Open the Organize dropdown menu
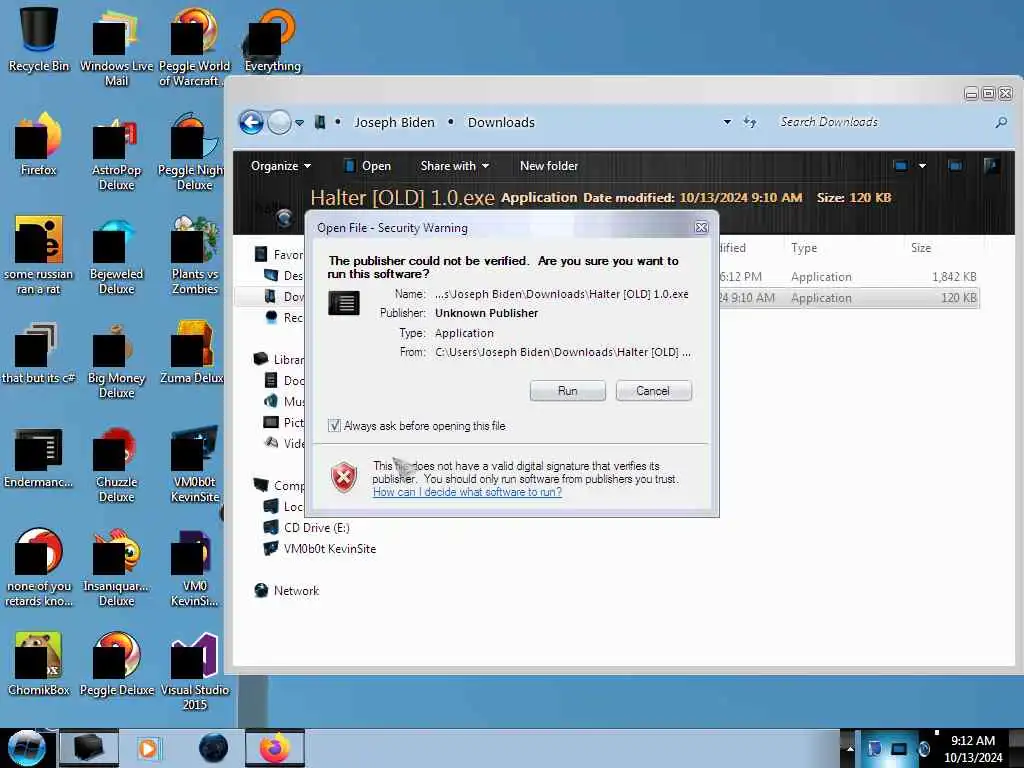 [281, 166]
